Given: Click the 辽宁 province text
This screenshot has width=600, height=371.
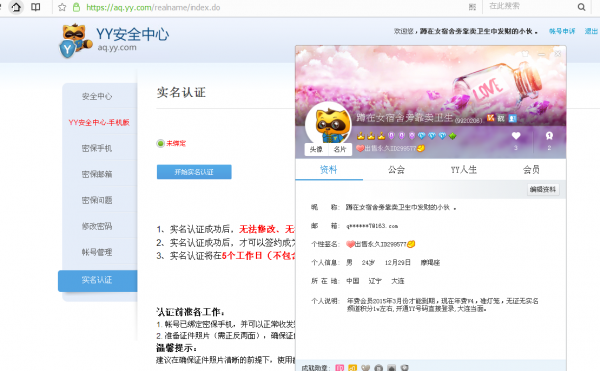Looking at the screenshot, I should (375, 281).
